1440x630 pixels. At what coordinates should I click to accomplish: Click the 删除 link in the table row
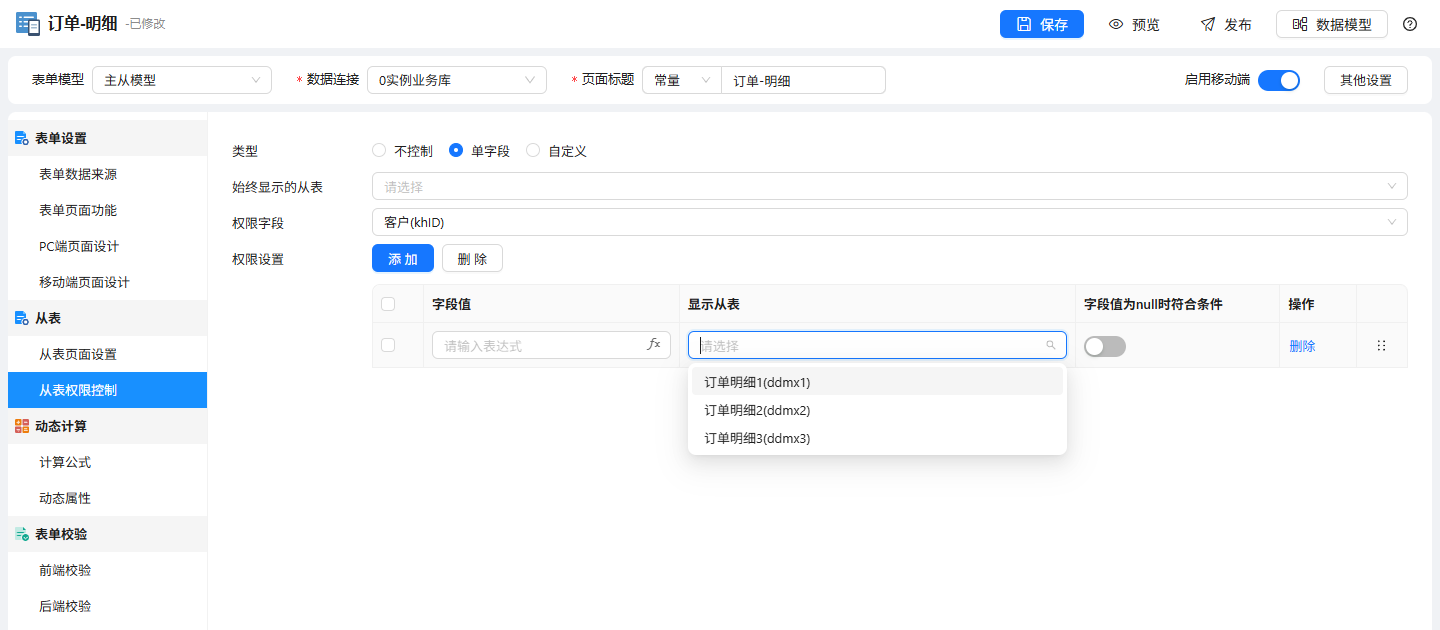click(1302, 346)
